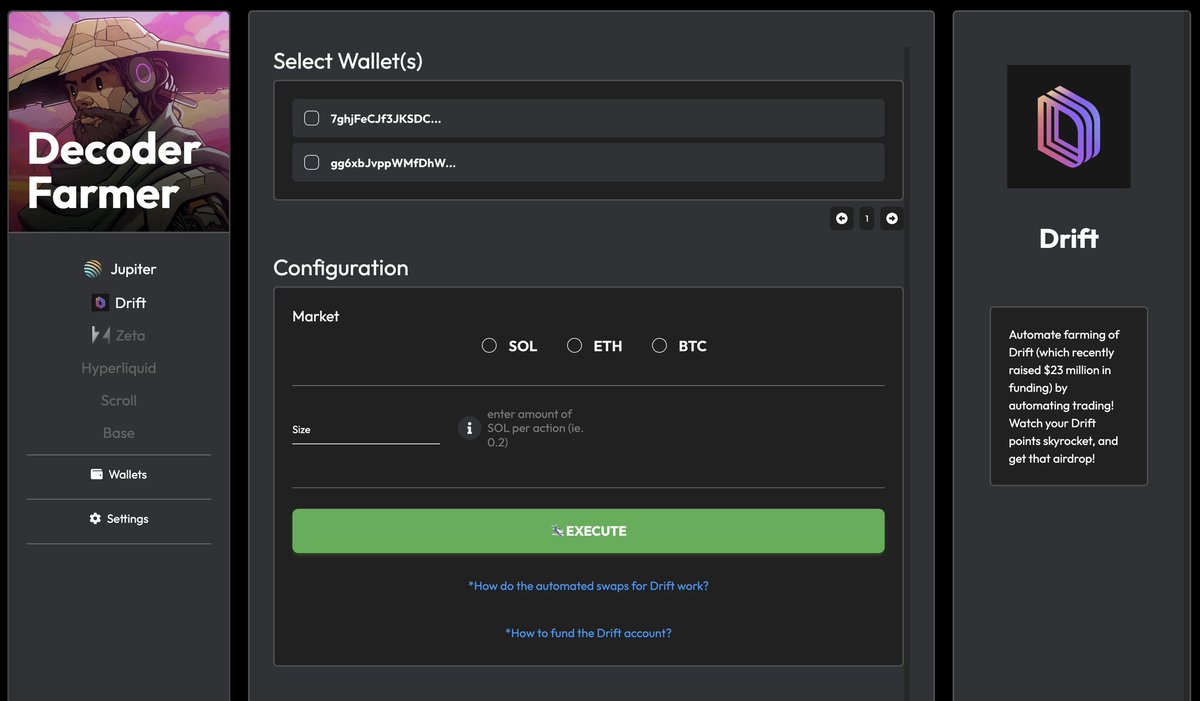
Task: Open the Zeta section
Action: coord(119,336)
